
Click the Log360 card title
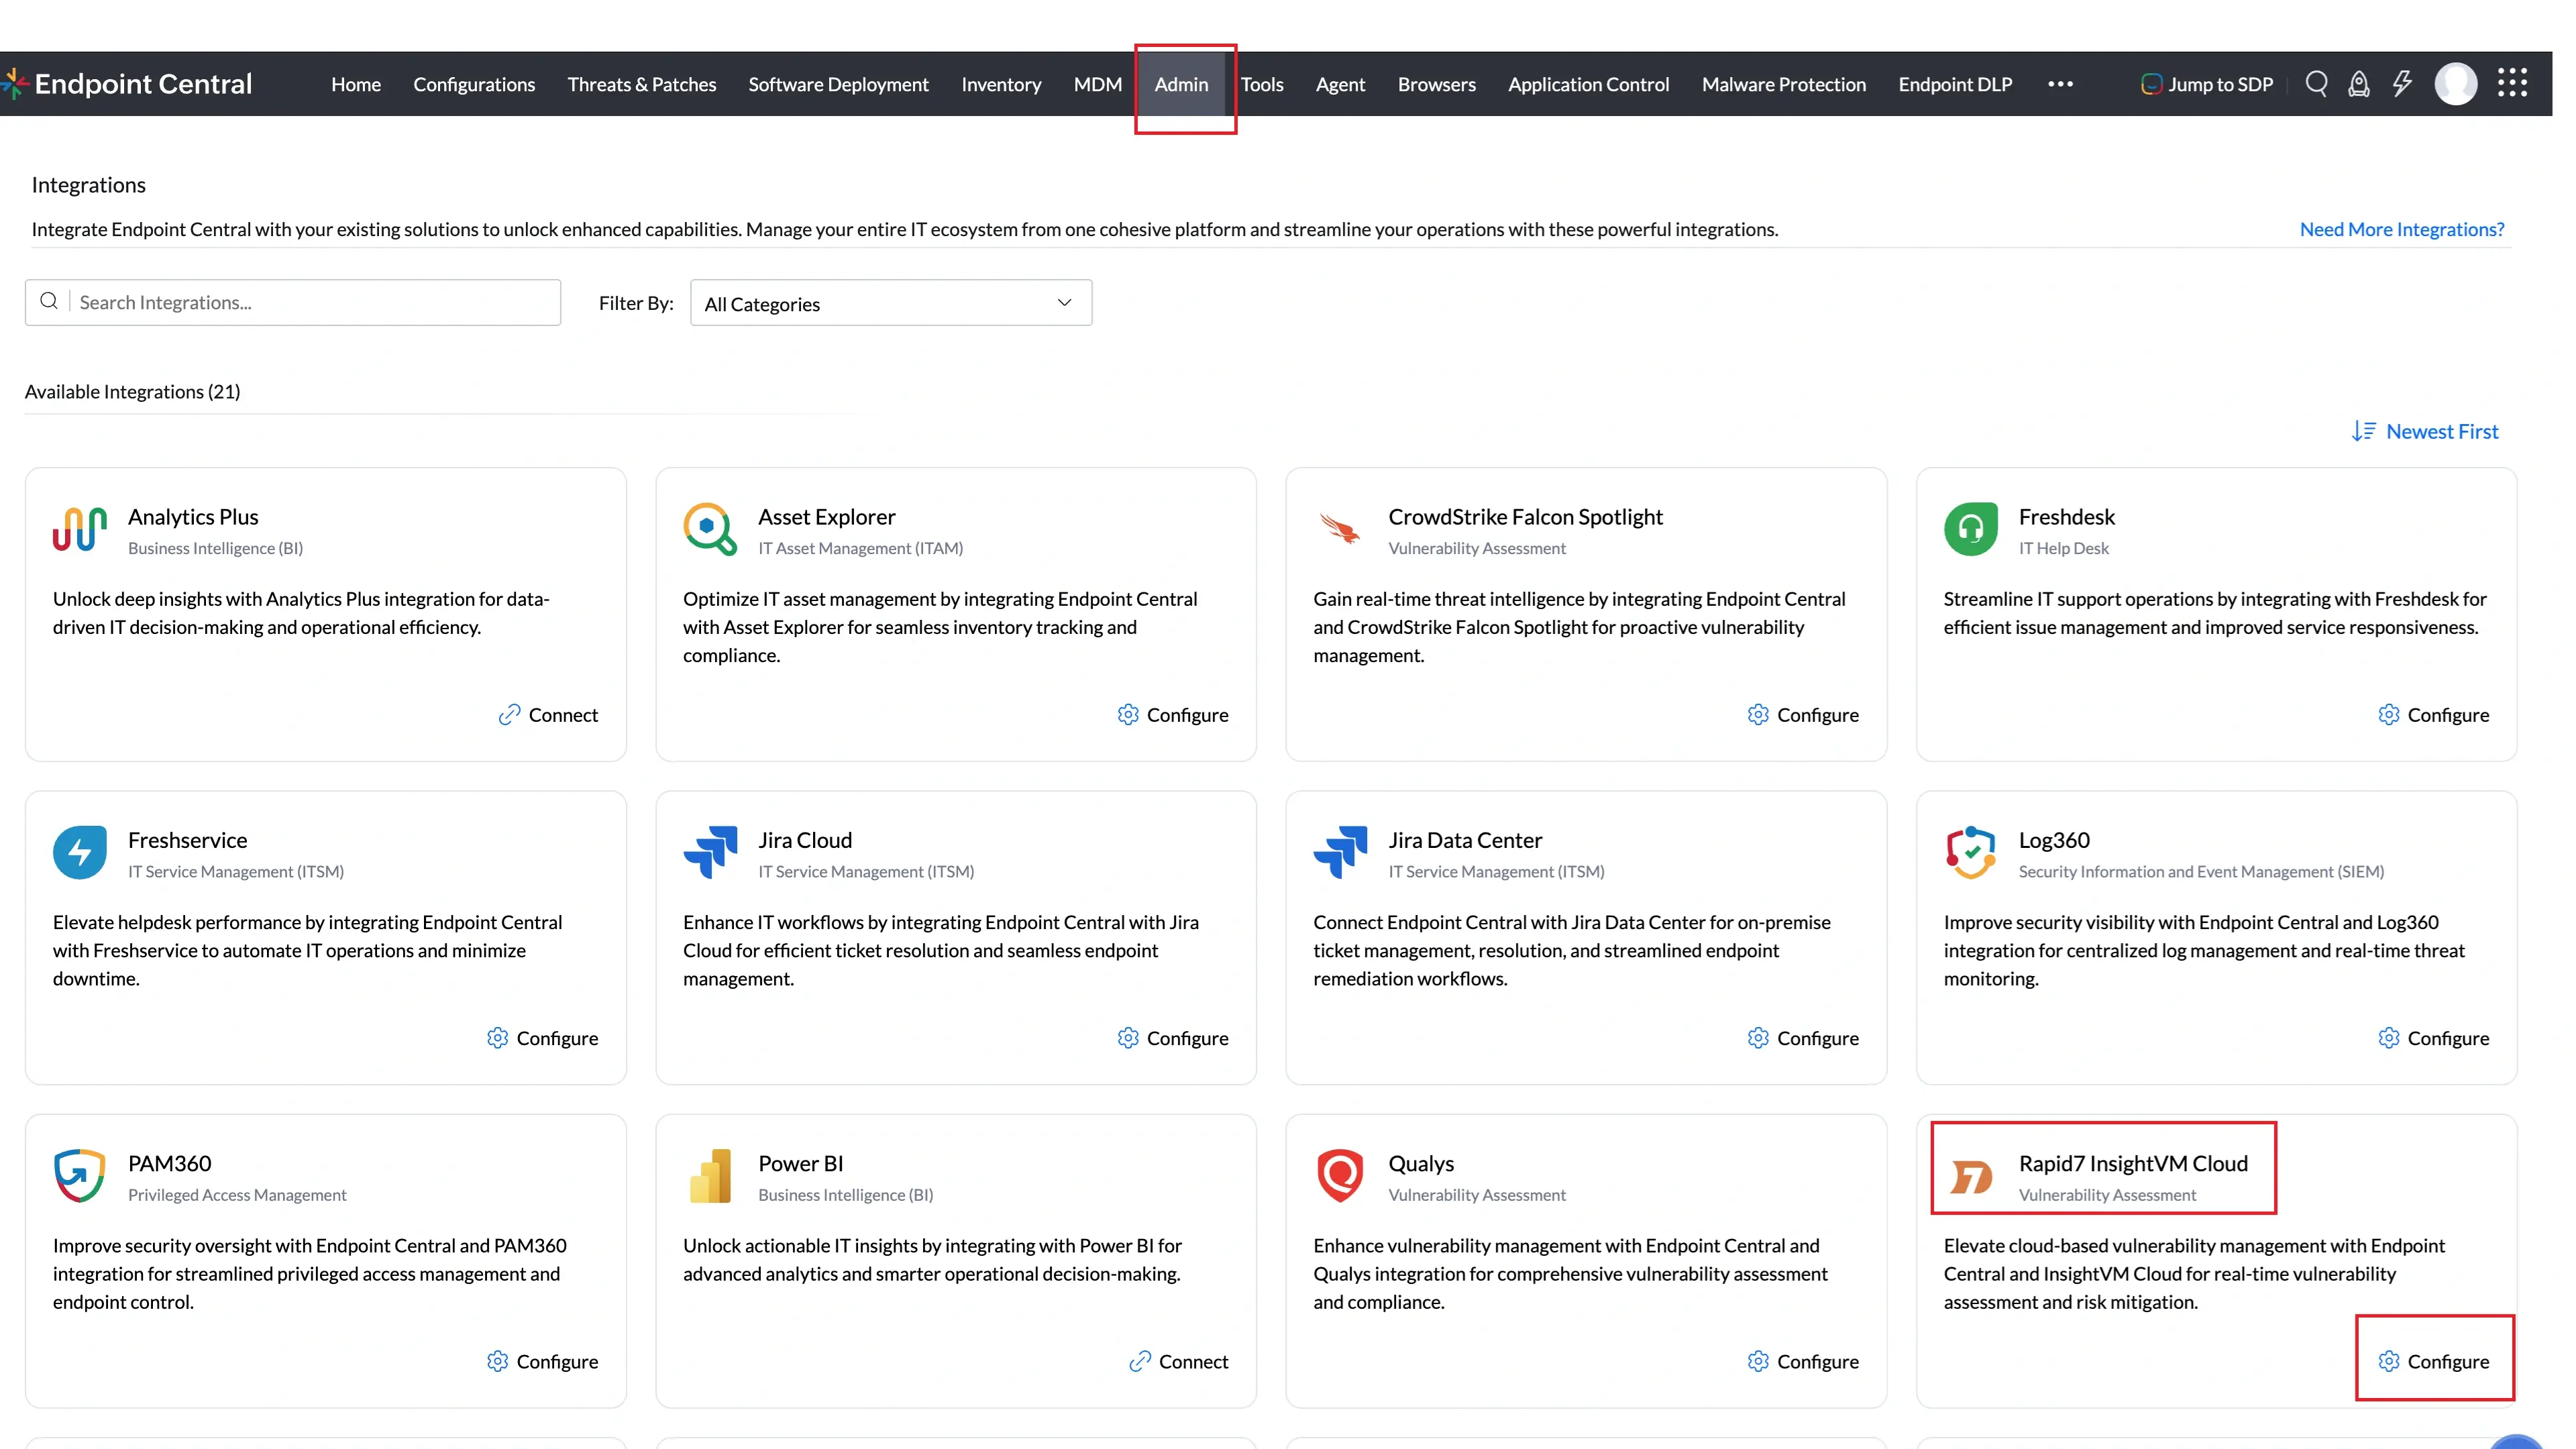(2054, 840)
